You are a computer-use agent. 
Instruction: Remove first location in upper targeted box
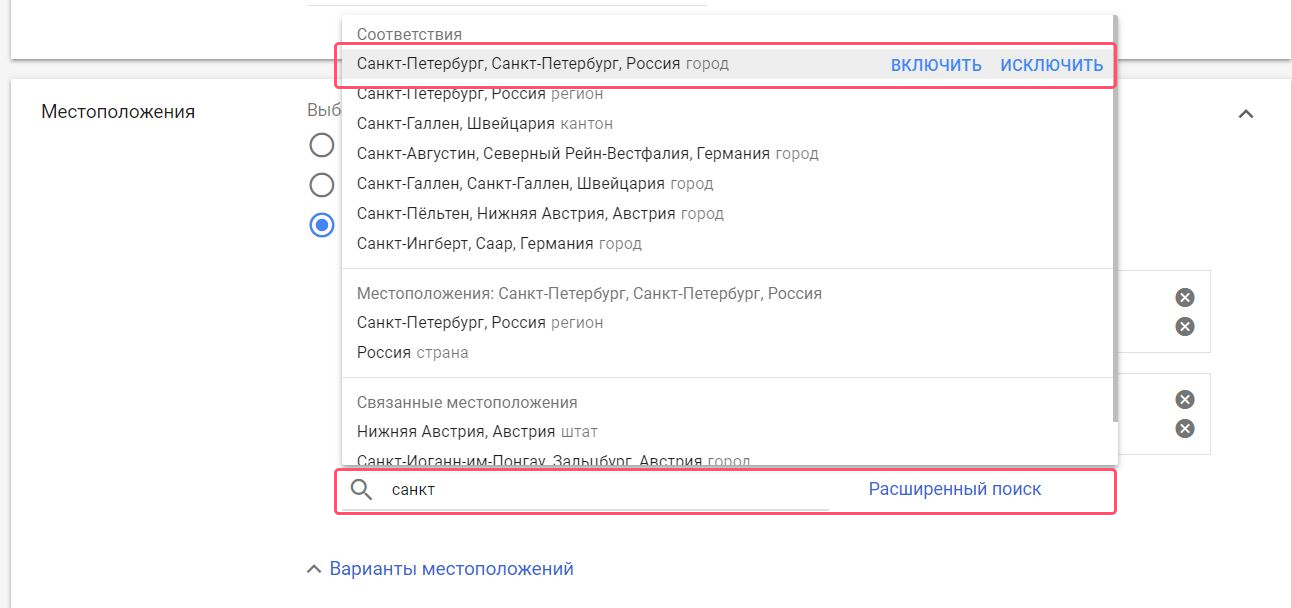(1185, 297)
